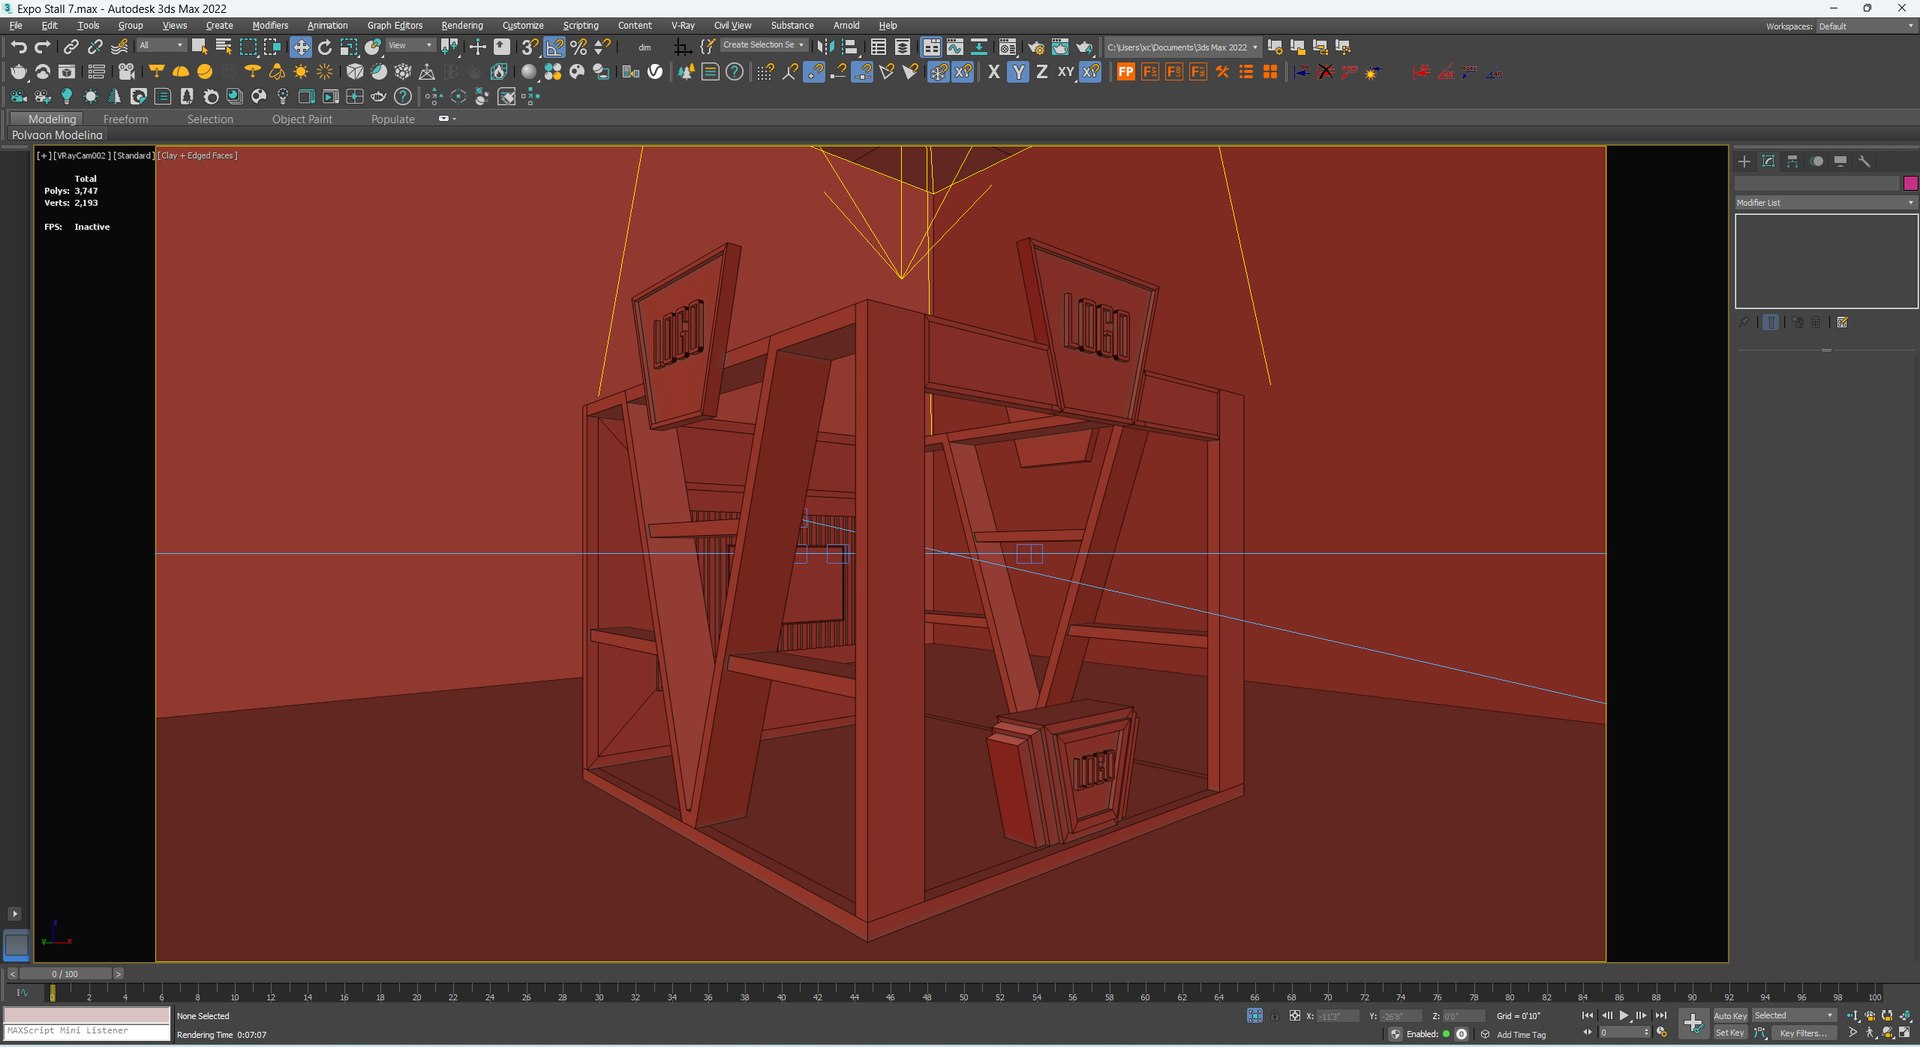Open the Scripting menu
Viewport: 1920px width, 1047px height.
tap(581, 26)
